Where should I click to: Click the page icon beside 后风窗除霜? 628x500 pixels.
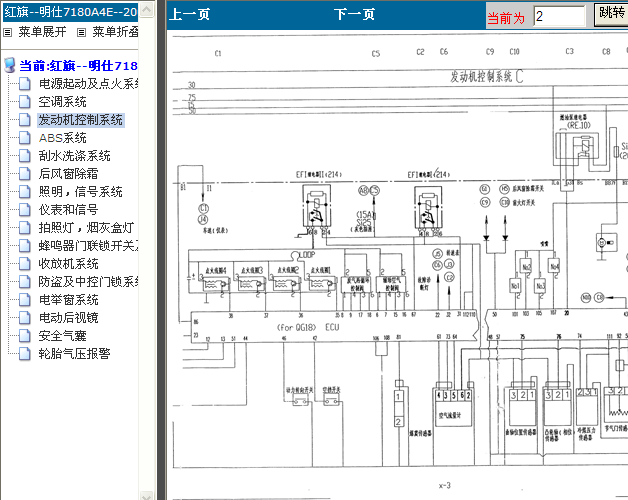pyautogui.click(x=25, y=173)
